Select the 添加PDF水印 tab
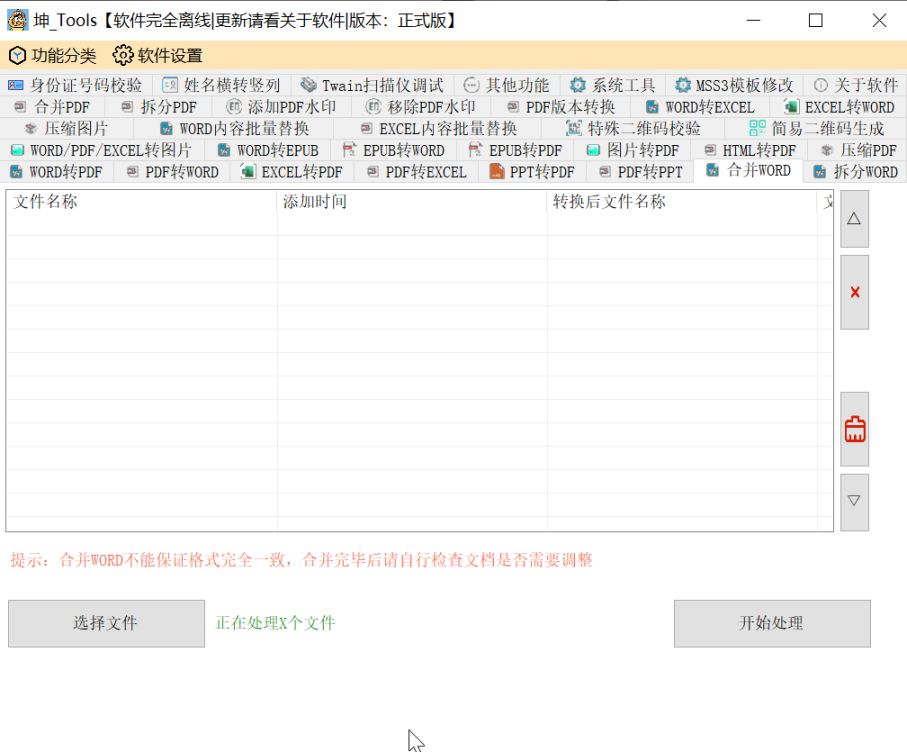The width and height of the screenshot is (907, 752). click(x=281, y=107)
